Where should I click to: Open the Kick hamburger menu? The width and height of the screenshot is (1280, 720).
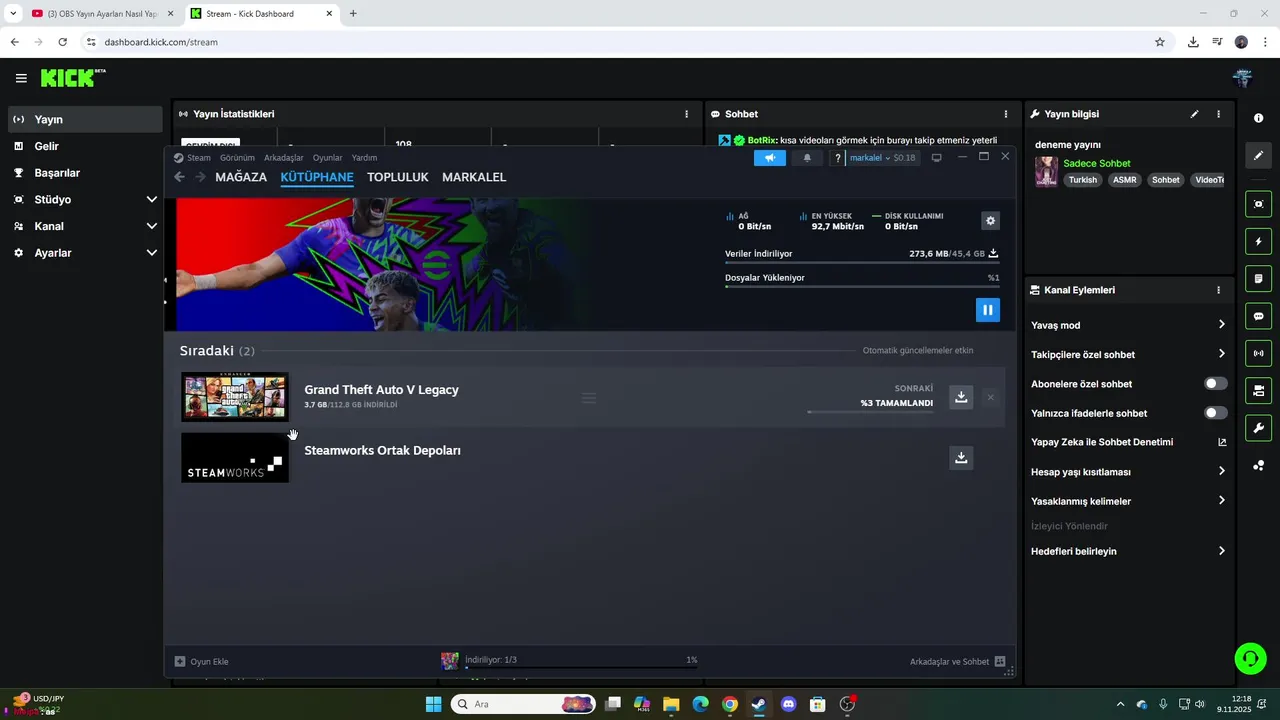[x=21, y=78]
